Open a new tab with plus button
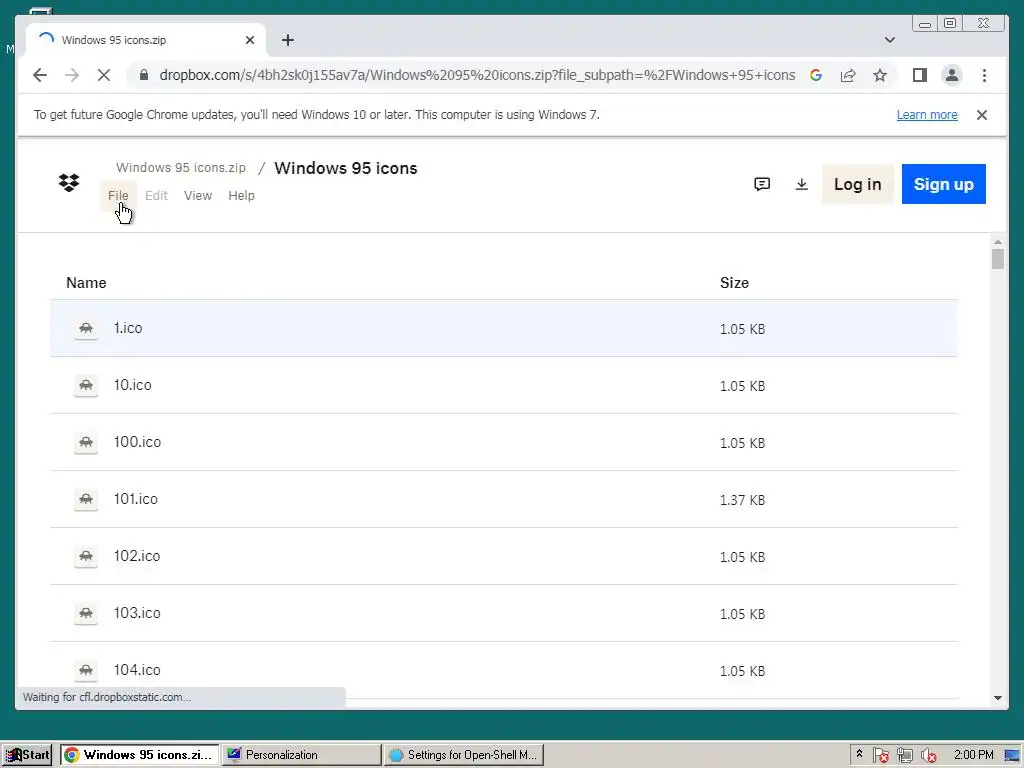This screenshot has width=1024, height=768. click(287, 40)
